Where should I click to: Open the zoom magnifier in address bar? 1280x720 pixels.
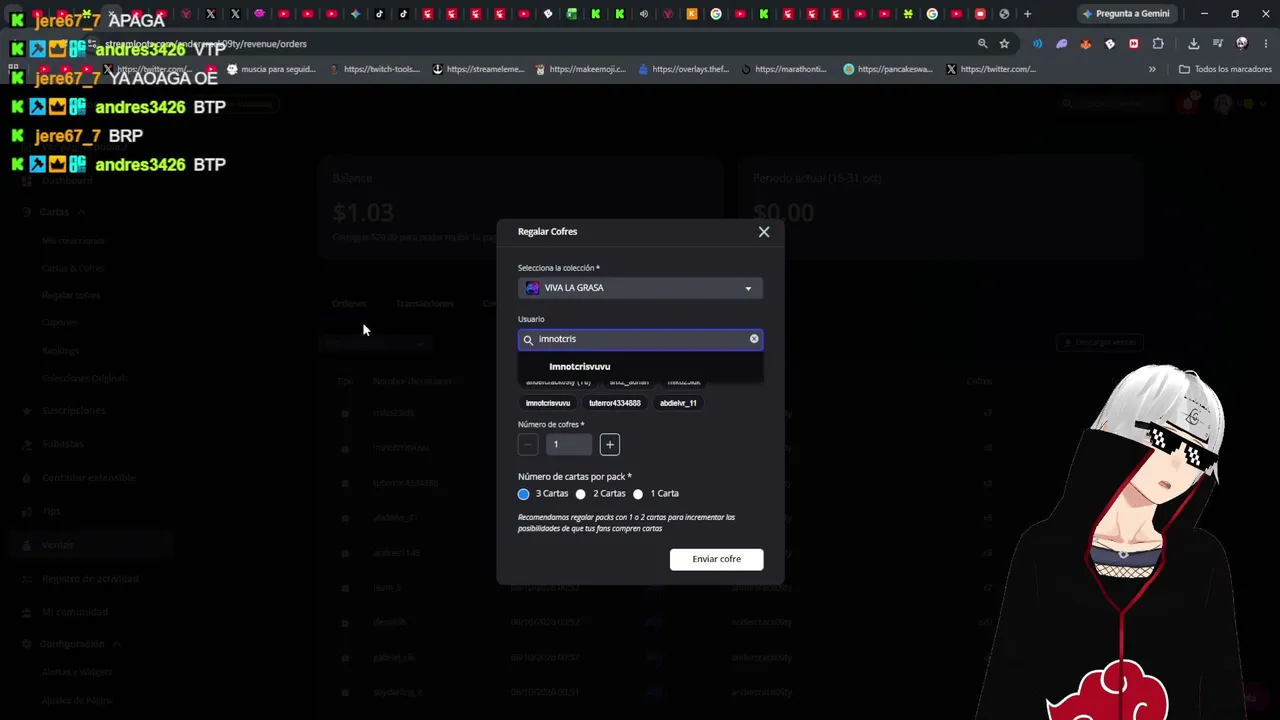[x=982, y=44]
